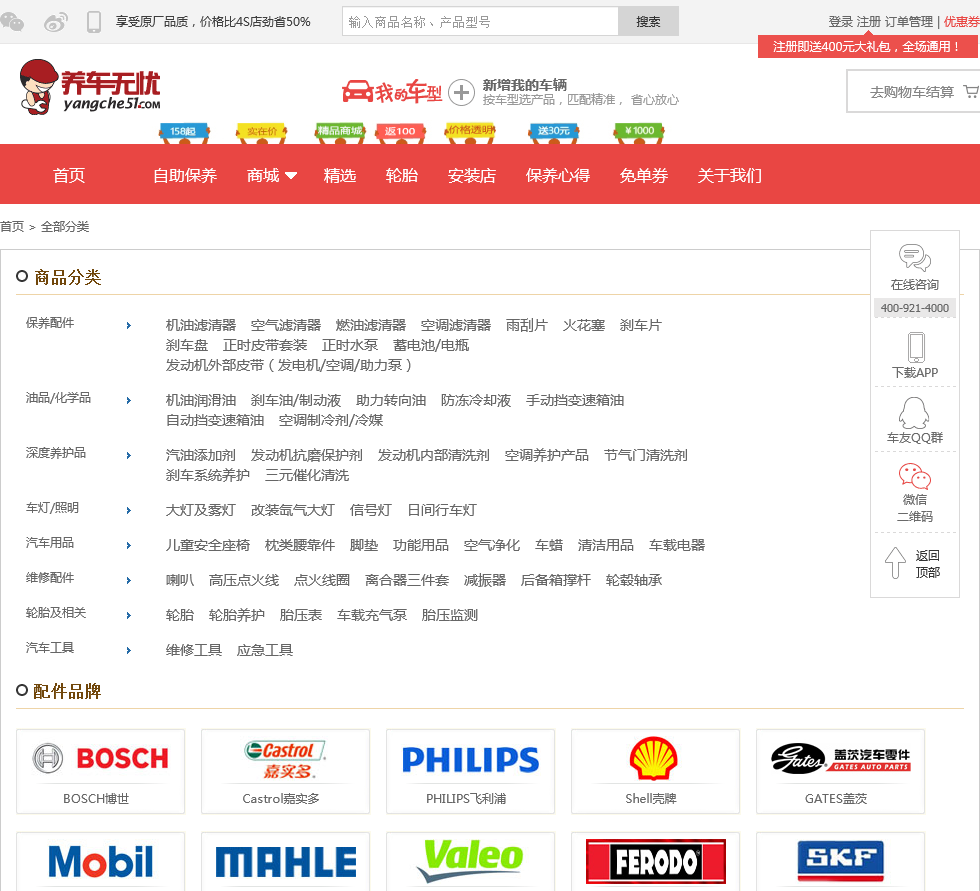Open the MAHLE brand logo

click(286, 862)
